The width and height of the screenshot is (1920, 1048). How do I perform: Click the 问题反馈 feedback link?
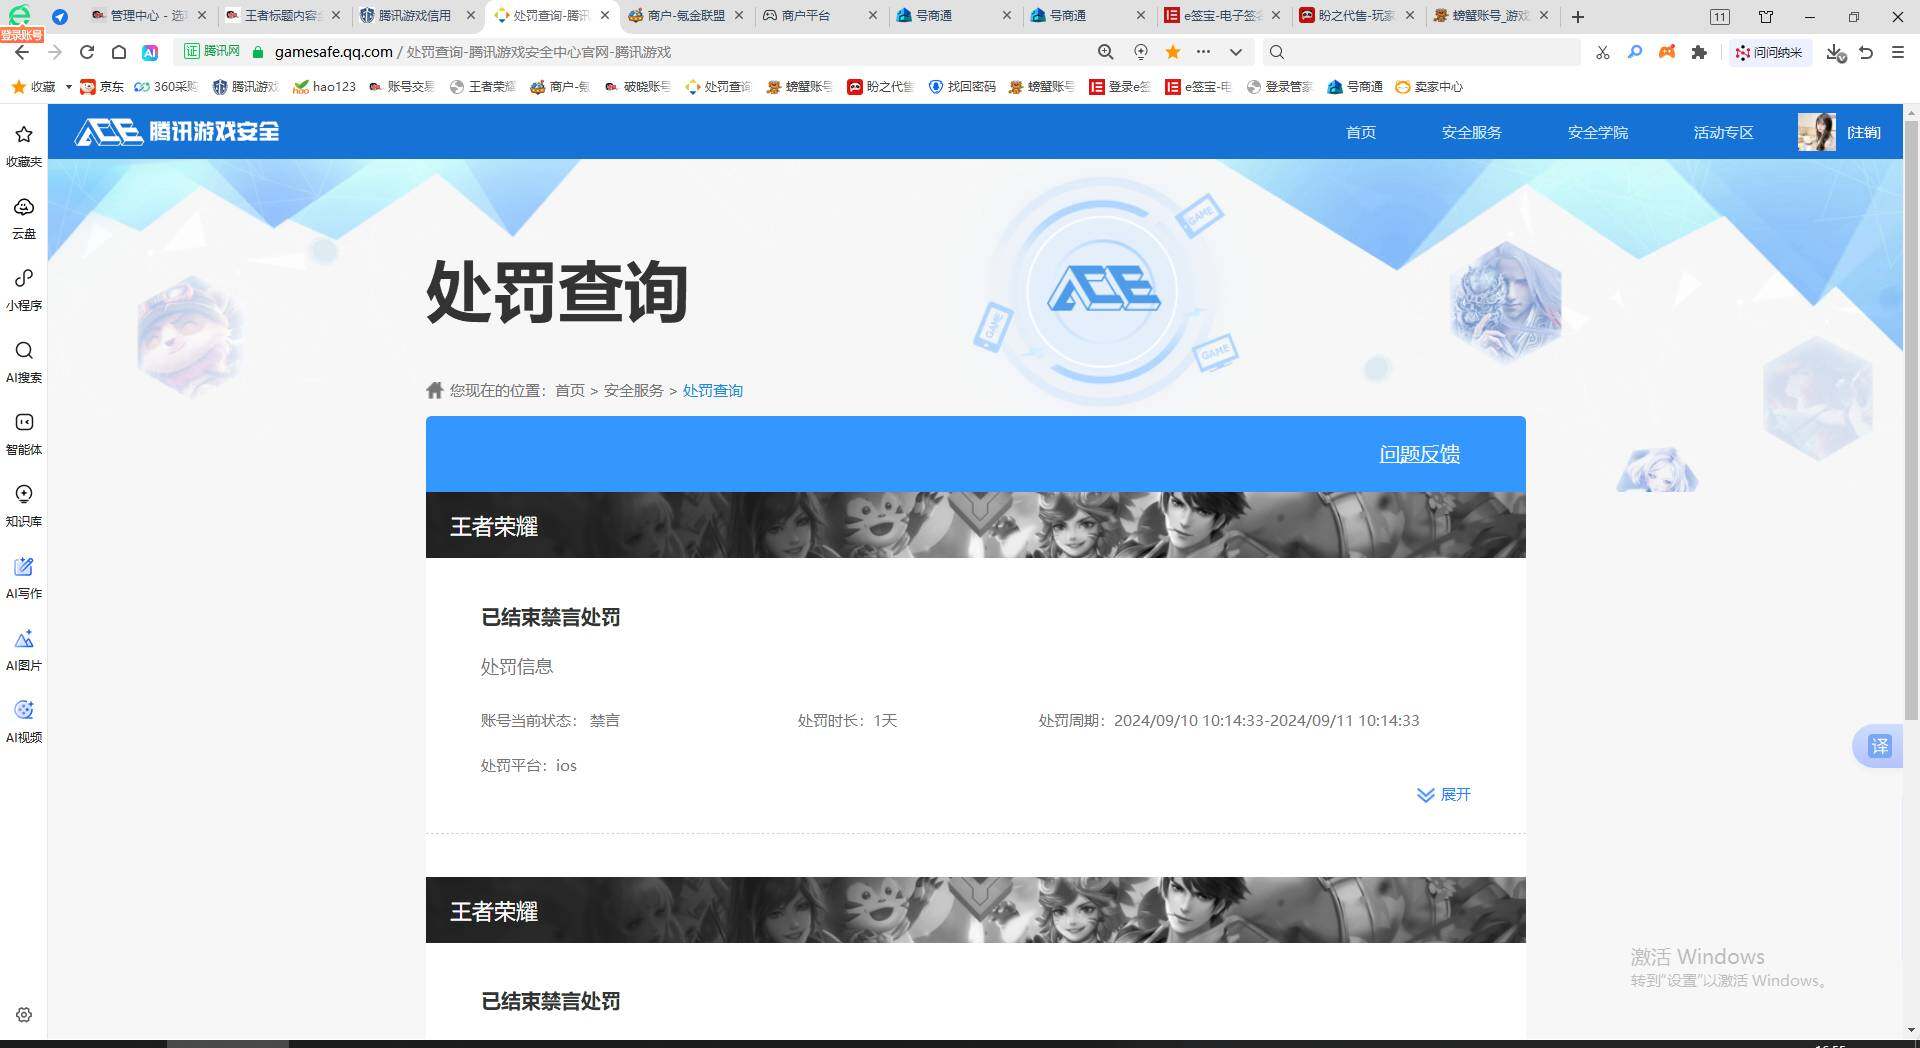coord(1419,453)
